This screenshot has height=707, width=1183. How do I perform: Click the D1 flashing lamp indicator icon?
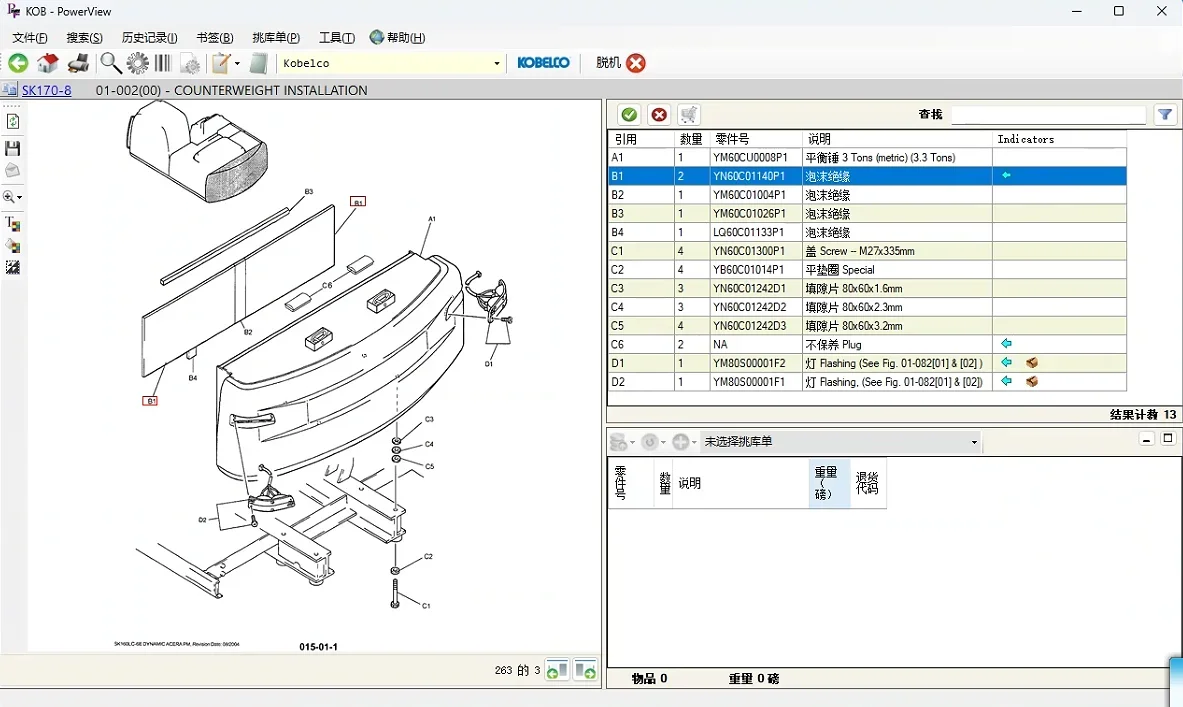click(x=1031, y=362)
